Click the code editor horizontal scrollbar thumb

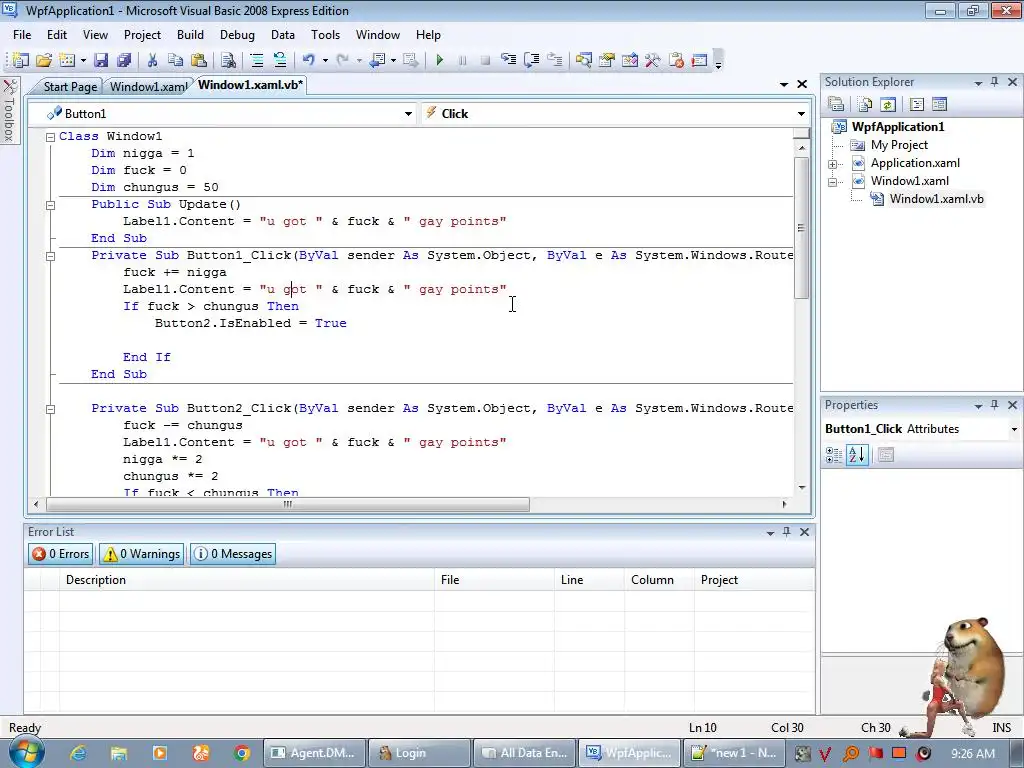pyautogui.click(x=288, y=504)
